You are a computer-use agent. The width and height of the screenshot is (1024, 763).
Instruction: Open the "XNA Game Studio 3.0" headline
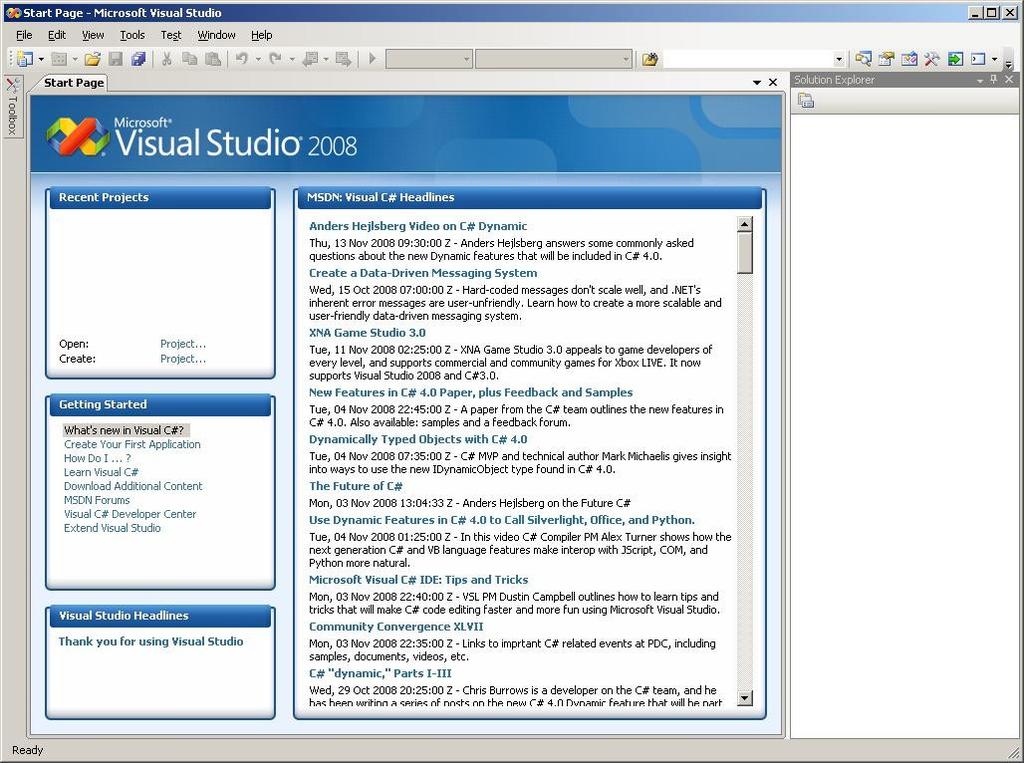[x=367, y=333]
